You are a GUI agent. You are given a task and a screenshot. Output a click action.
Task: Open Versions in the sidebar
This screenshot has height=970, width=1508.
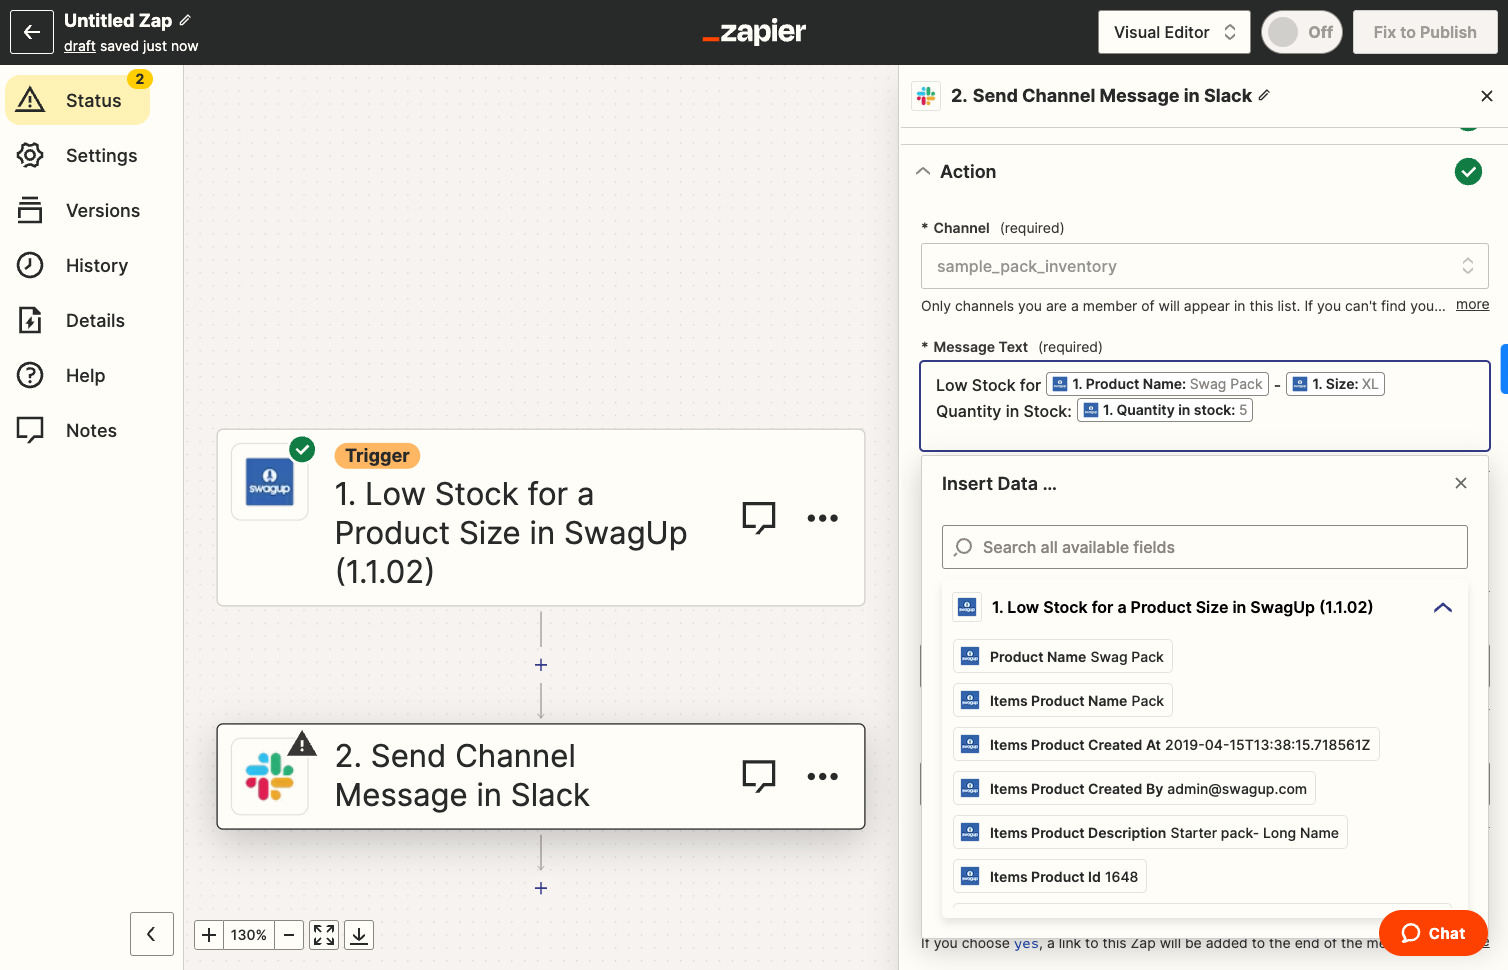(x=78, y=210)
